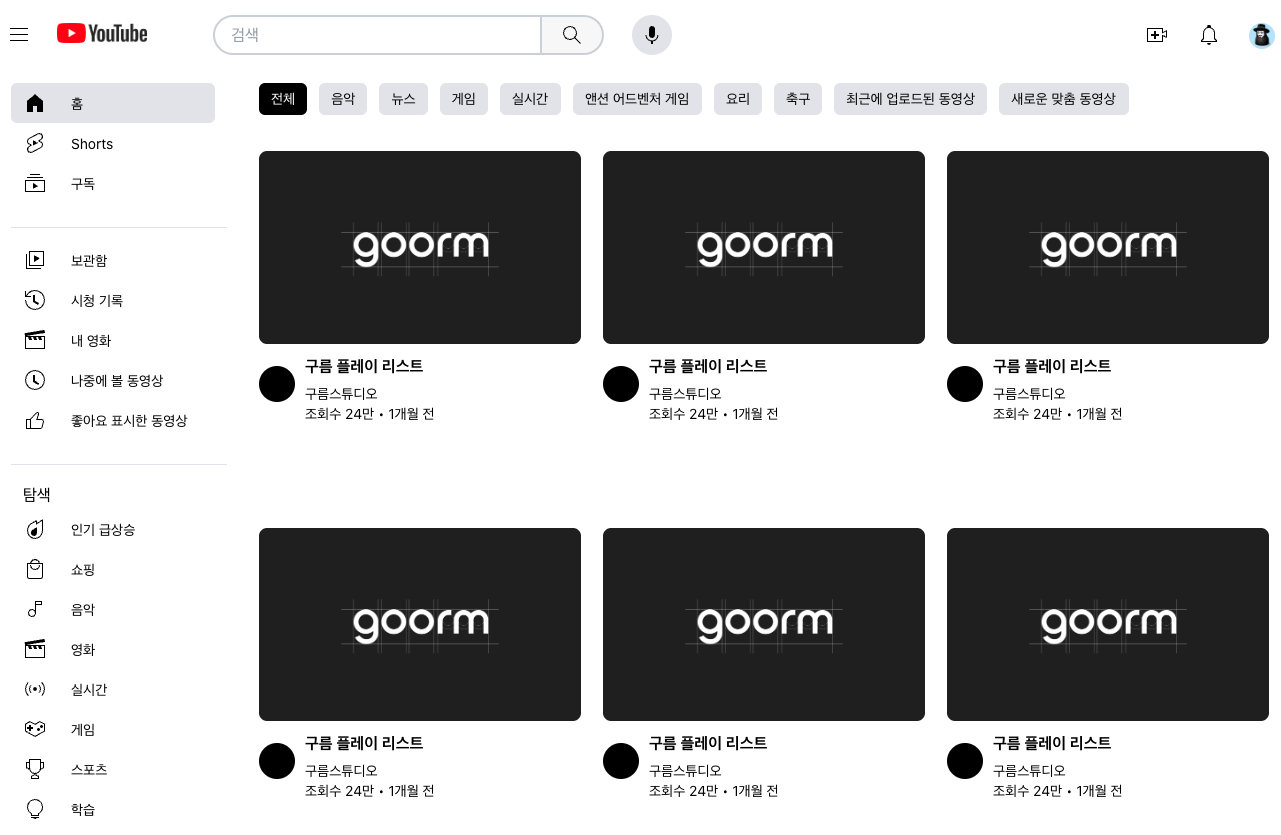
Task: Select the 뉴스 filter chip
Action: (404, 99)
